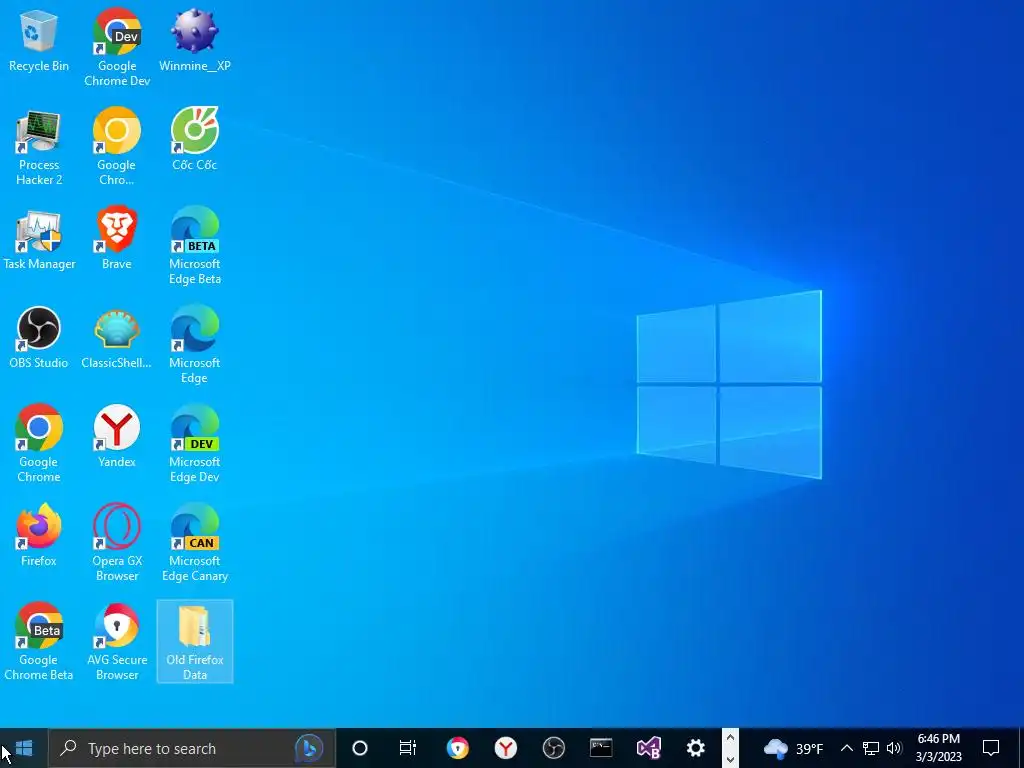Open OBS Studio from the taskbar
This screenshot has height=768, width=1024.
554,748
